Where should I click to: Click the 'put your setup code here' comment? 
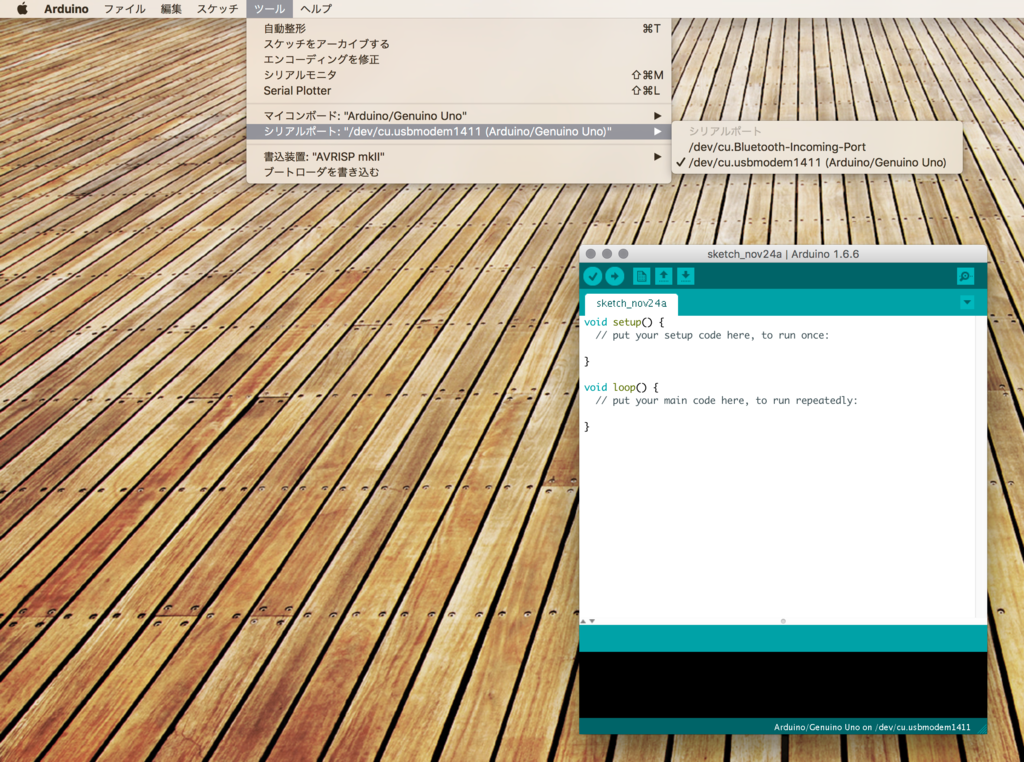tap(712, 335)
